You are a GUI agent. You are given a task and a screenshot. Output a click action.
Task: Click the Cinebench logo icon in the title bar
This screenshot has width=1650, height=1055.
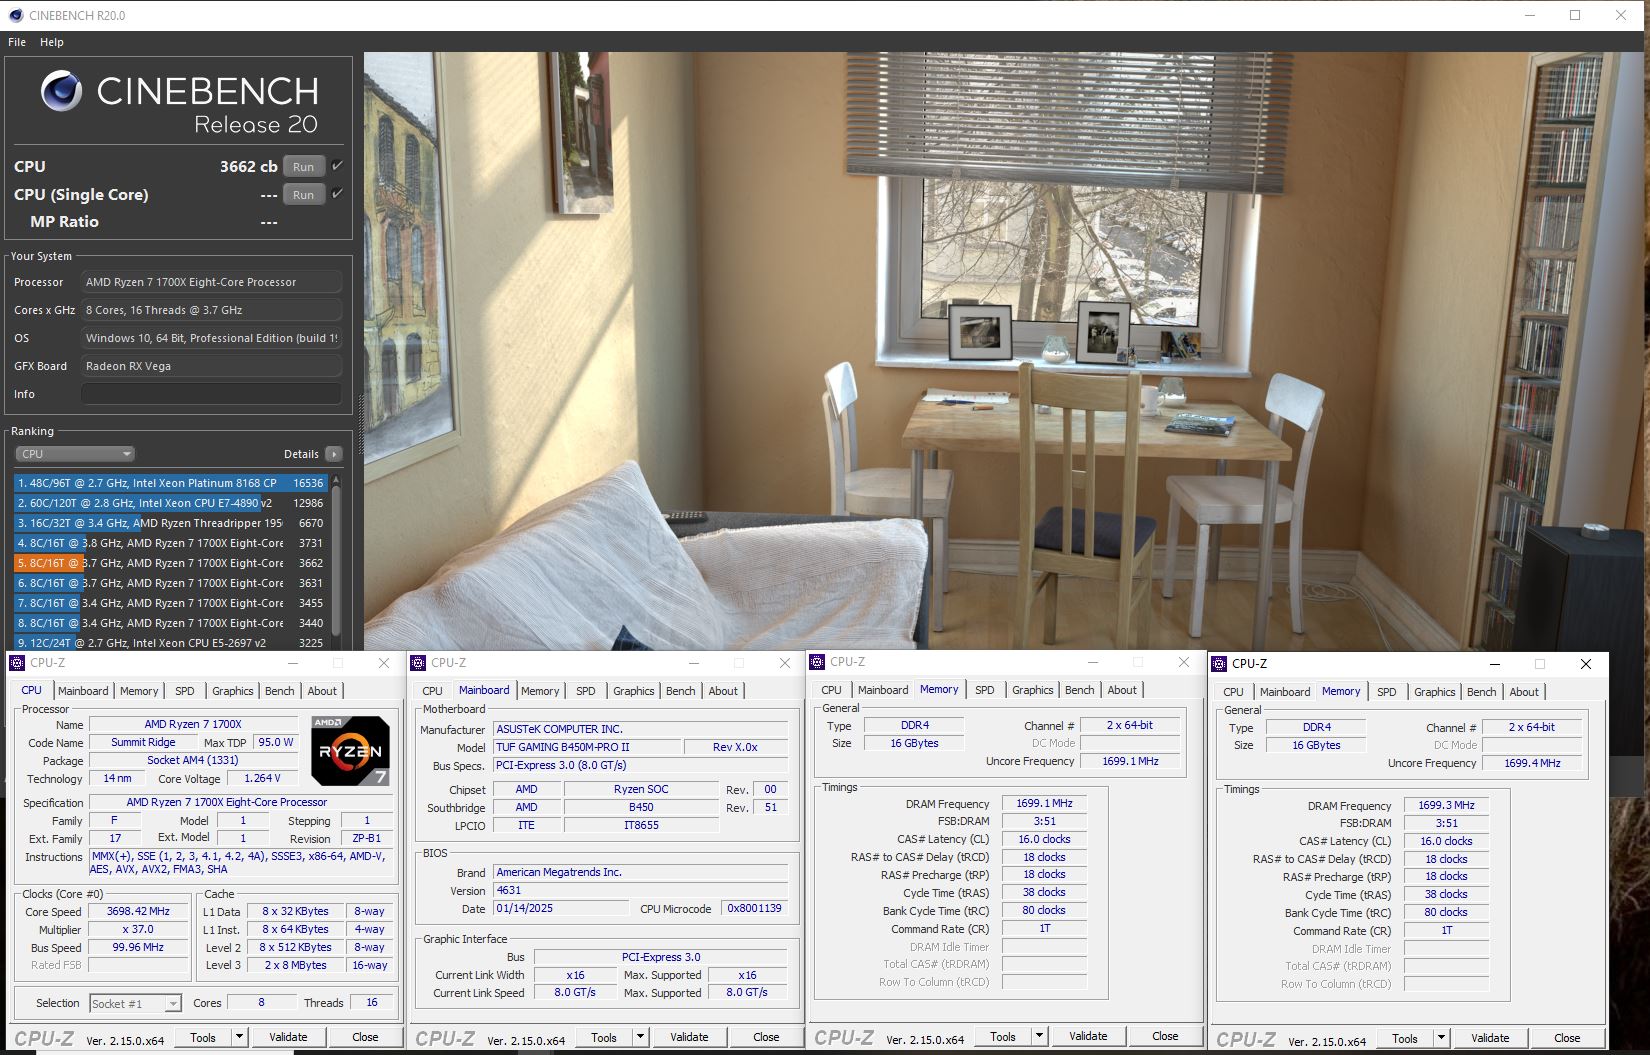[x=15, y=15]
